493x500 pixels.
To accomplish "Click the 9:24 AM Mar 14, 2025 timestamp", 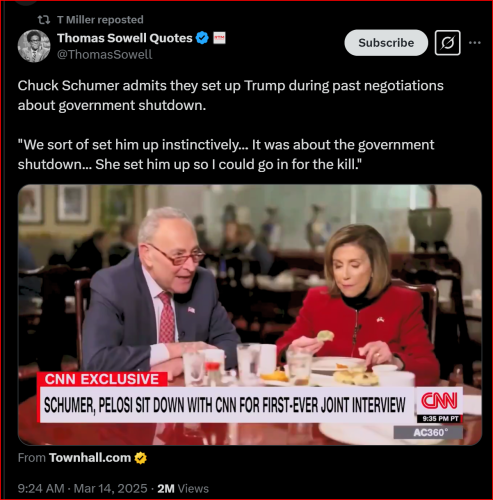I will 82,489.
